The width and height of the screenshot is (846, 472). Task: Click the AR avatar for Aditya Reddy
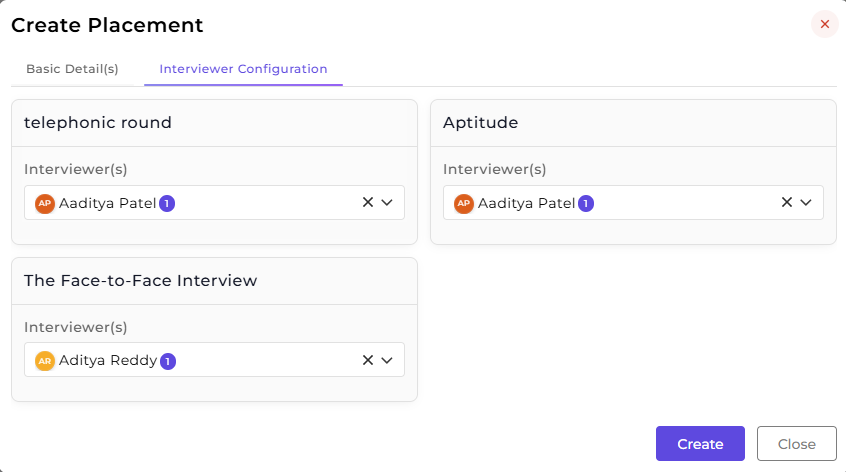click(45, 361)
